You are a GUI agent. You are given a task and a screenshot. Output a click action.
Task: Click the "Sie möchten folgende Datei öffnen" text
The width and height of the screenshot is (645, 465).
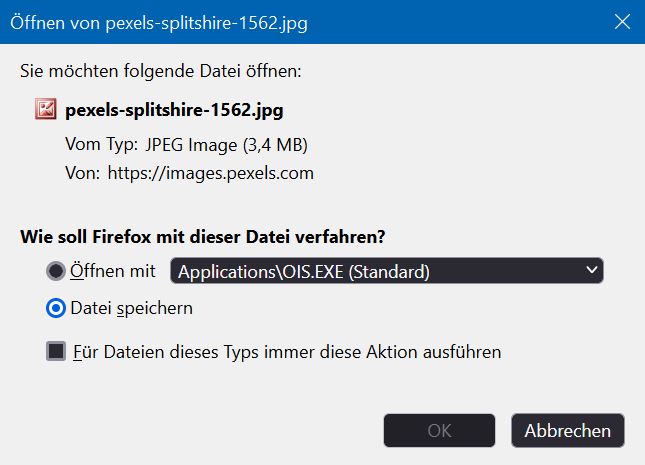coord(160,71)
